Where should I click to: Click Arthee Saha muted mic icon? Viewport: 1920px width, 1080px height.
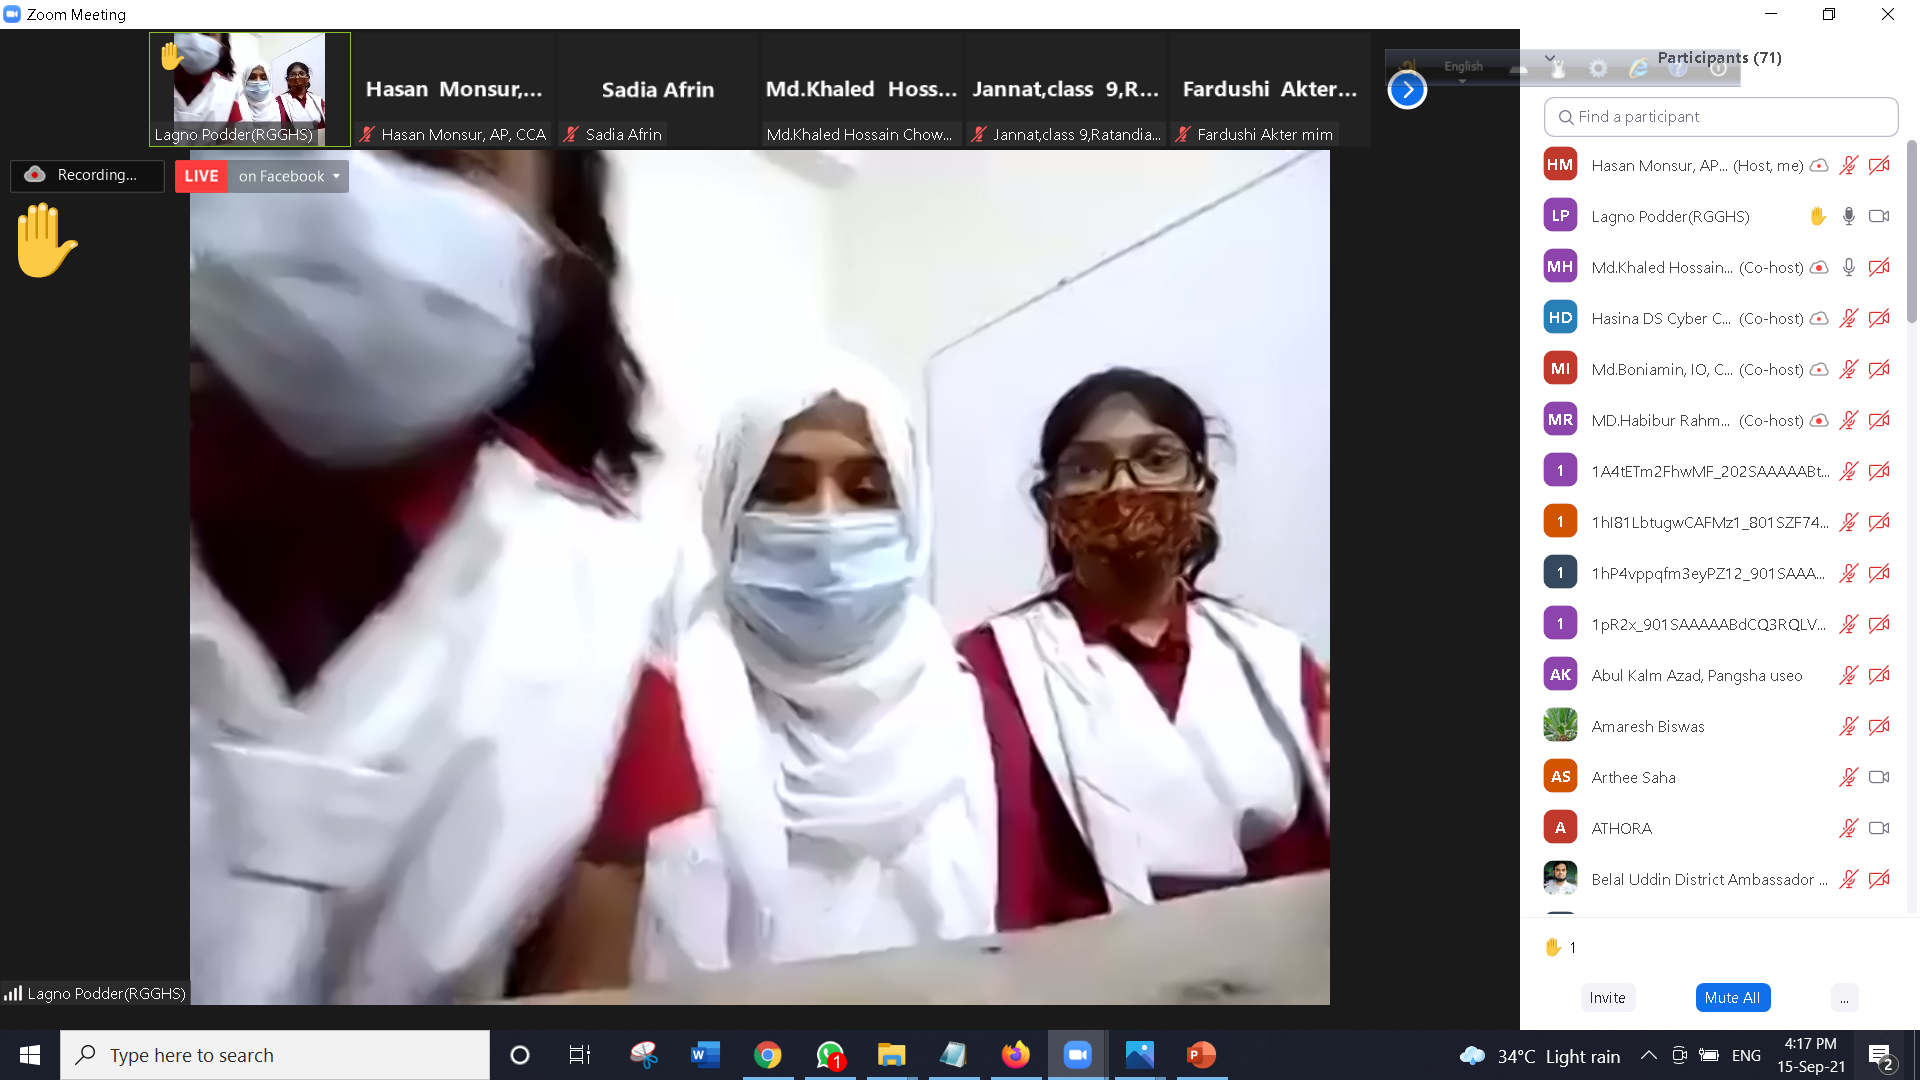pyautogui.click(x=1848, y=778)
